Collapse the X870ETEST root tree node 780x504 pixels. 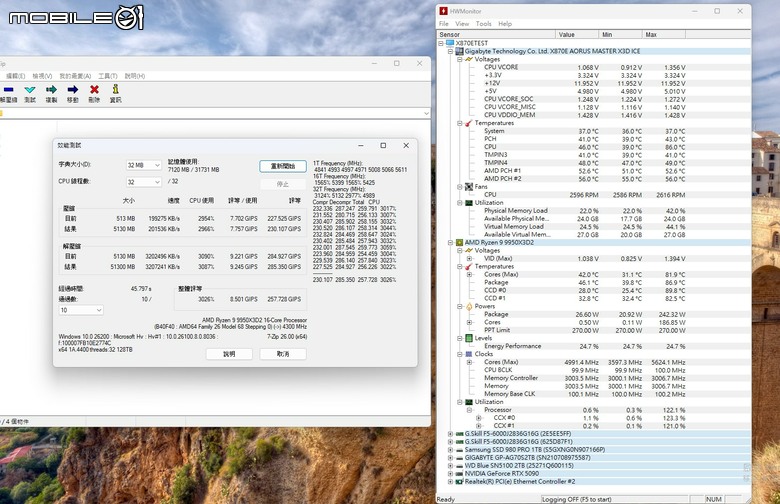441,43
